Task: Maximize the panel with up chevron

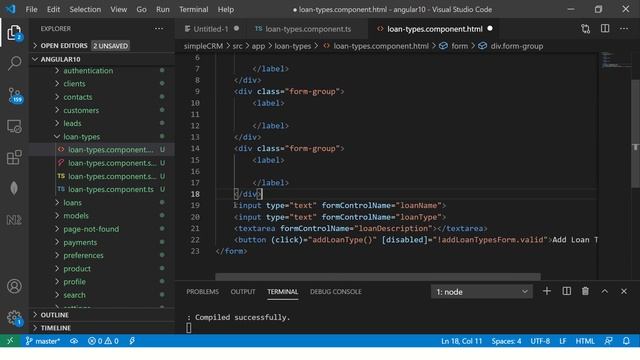Action: tap(604, 291)
